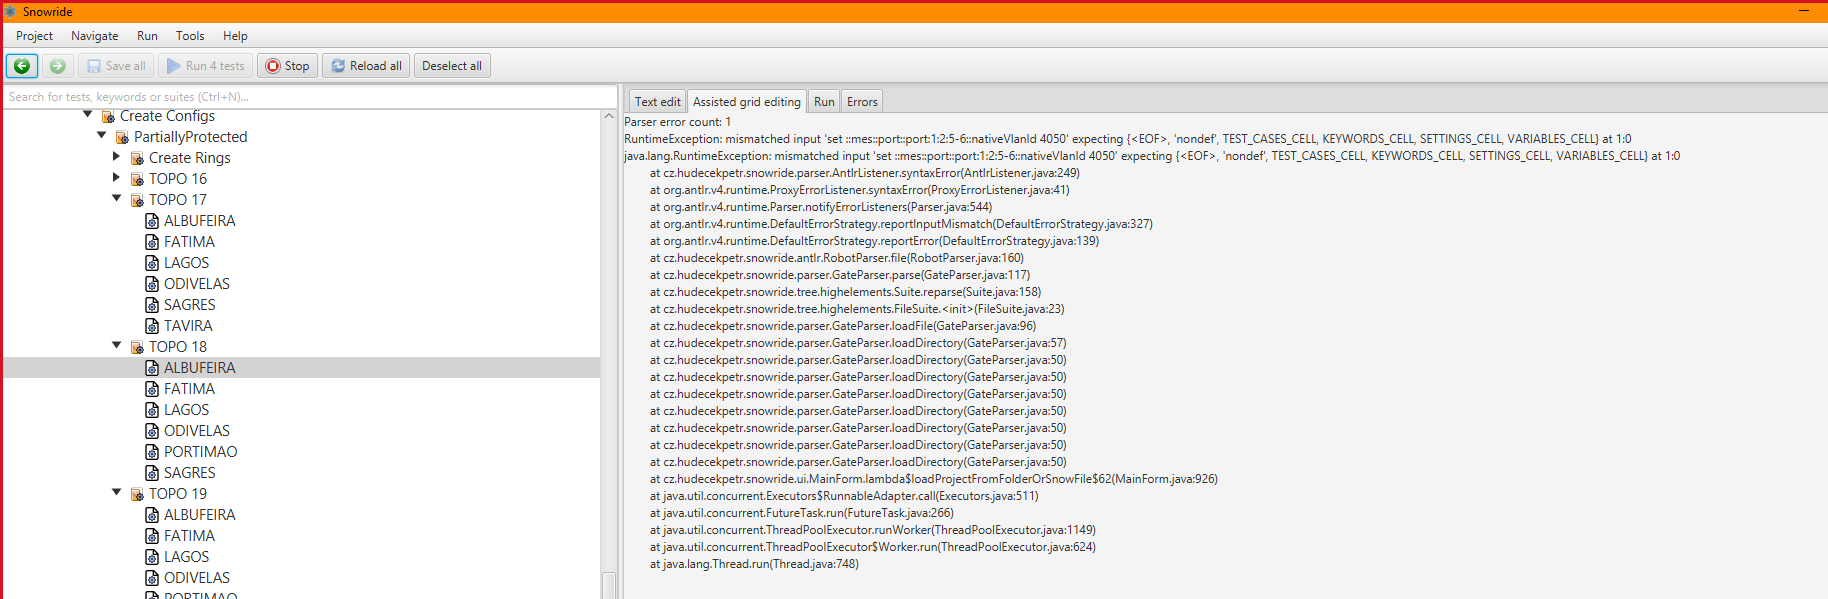Click the ODIVELAS file icon under TOPO 18
Screen dimensions: 1828x599
point(152,431)
